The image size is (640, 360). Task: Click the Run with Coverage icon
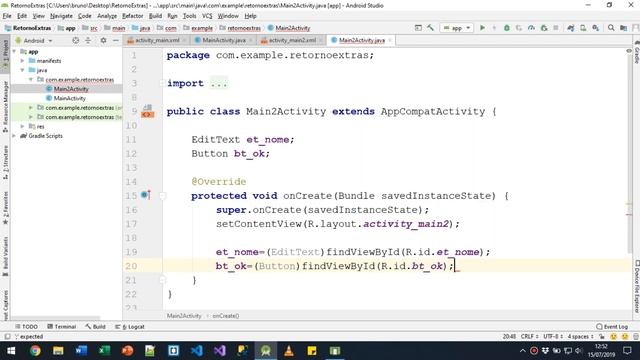[519, 28]
